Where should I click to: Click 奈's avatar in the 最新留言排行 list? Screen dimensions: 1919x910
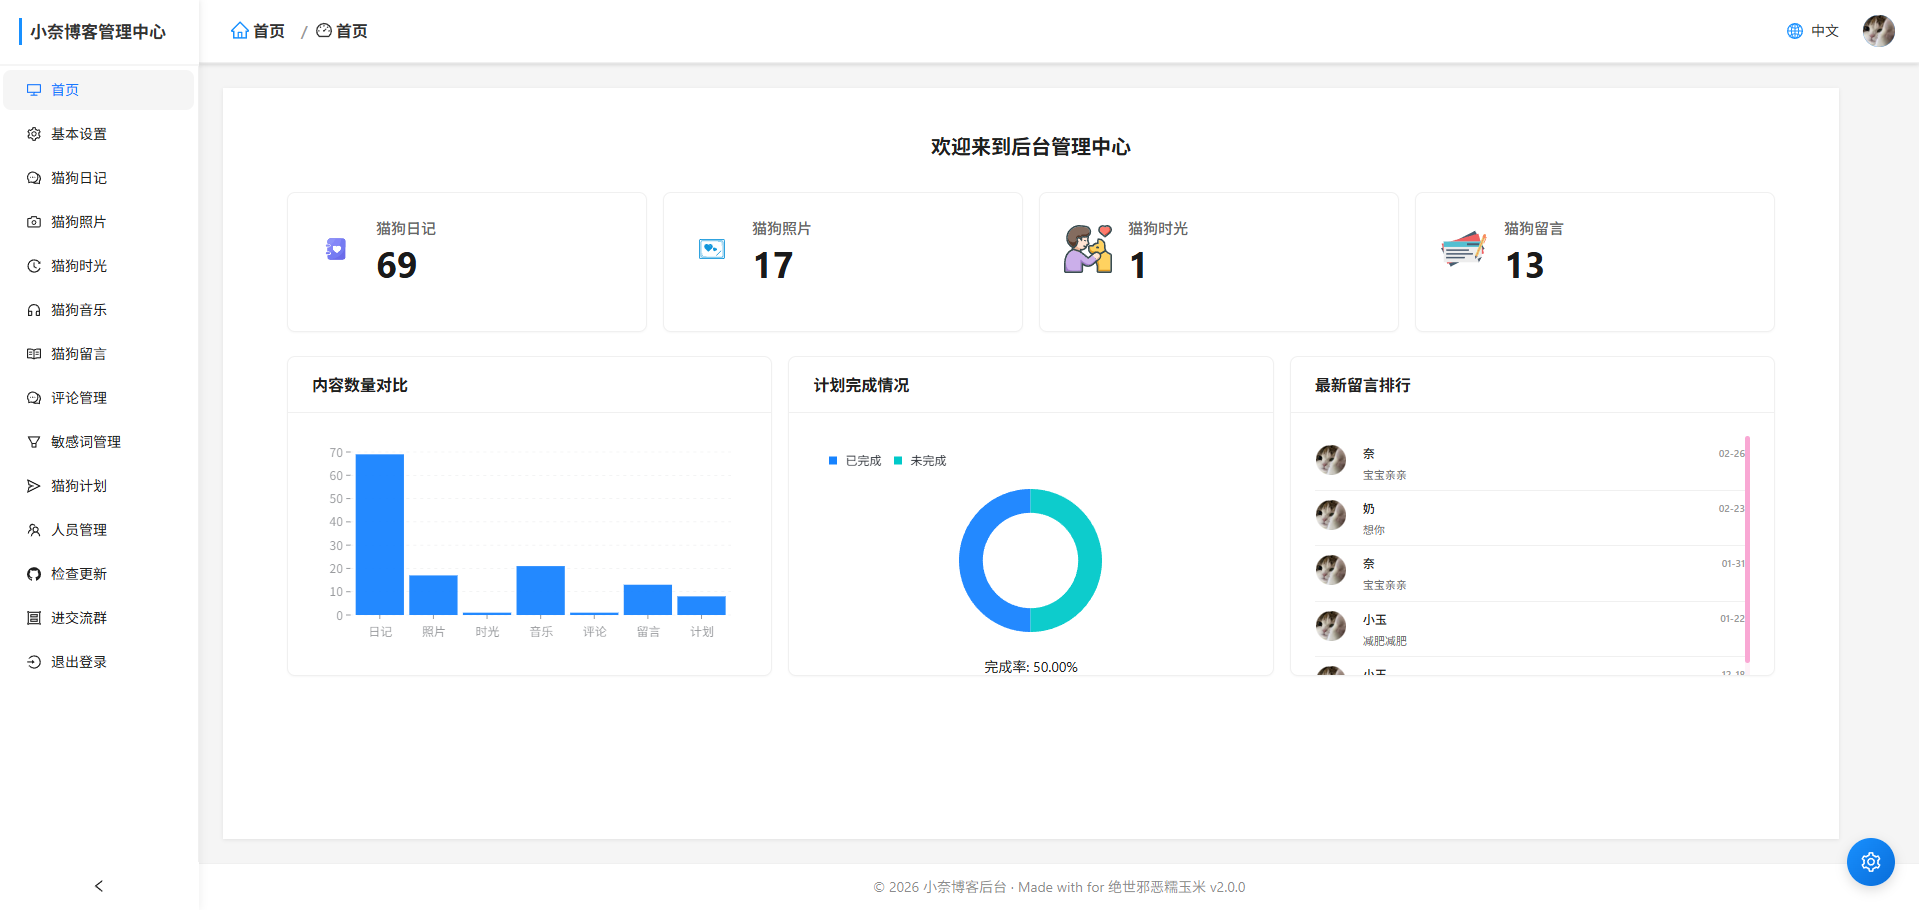[1330, 460]
